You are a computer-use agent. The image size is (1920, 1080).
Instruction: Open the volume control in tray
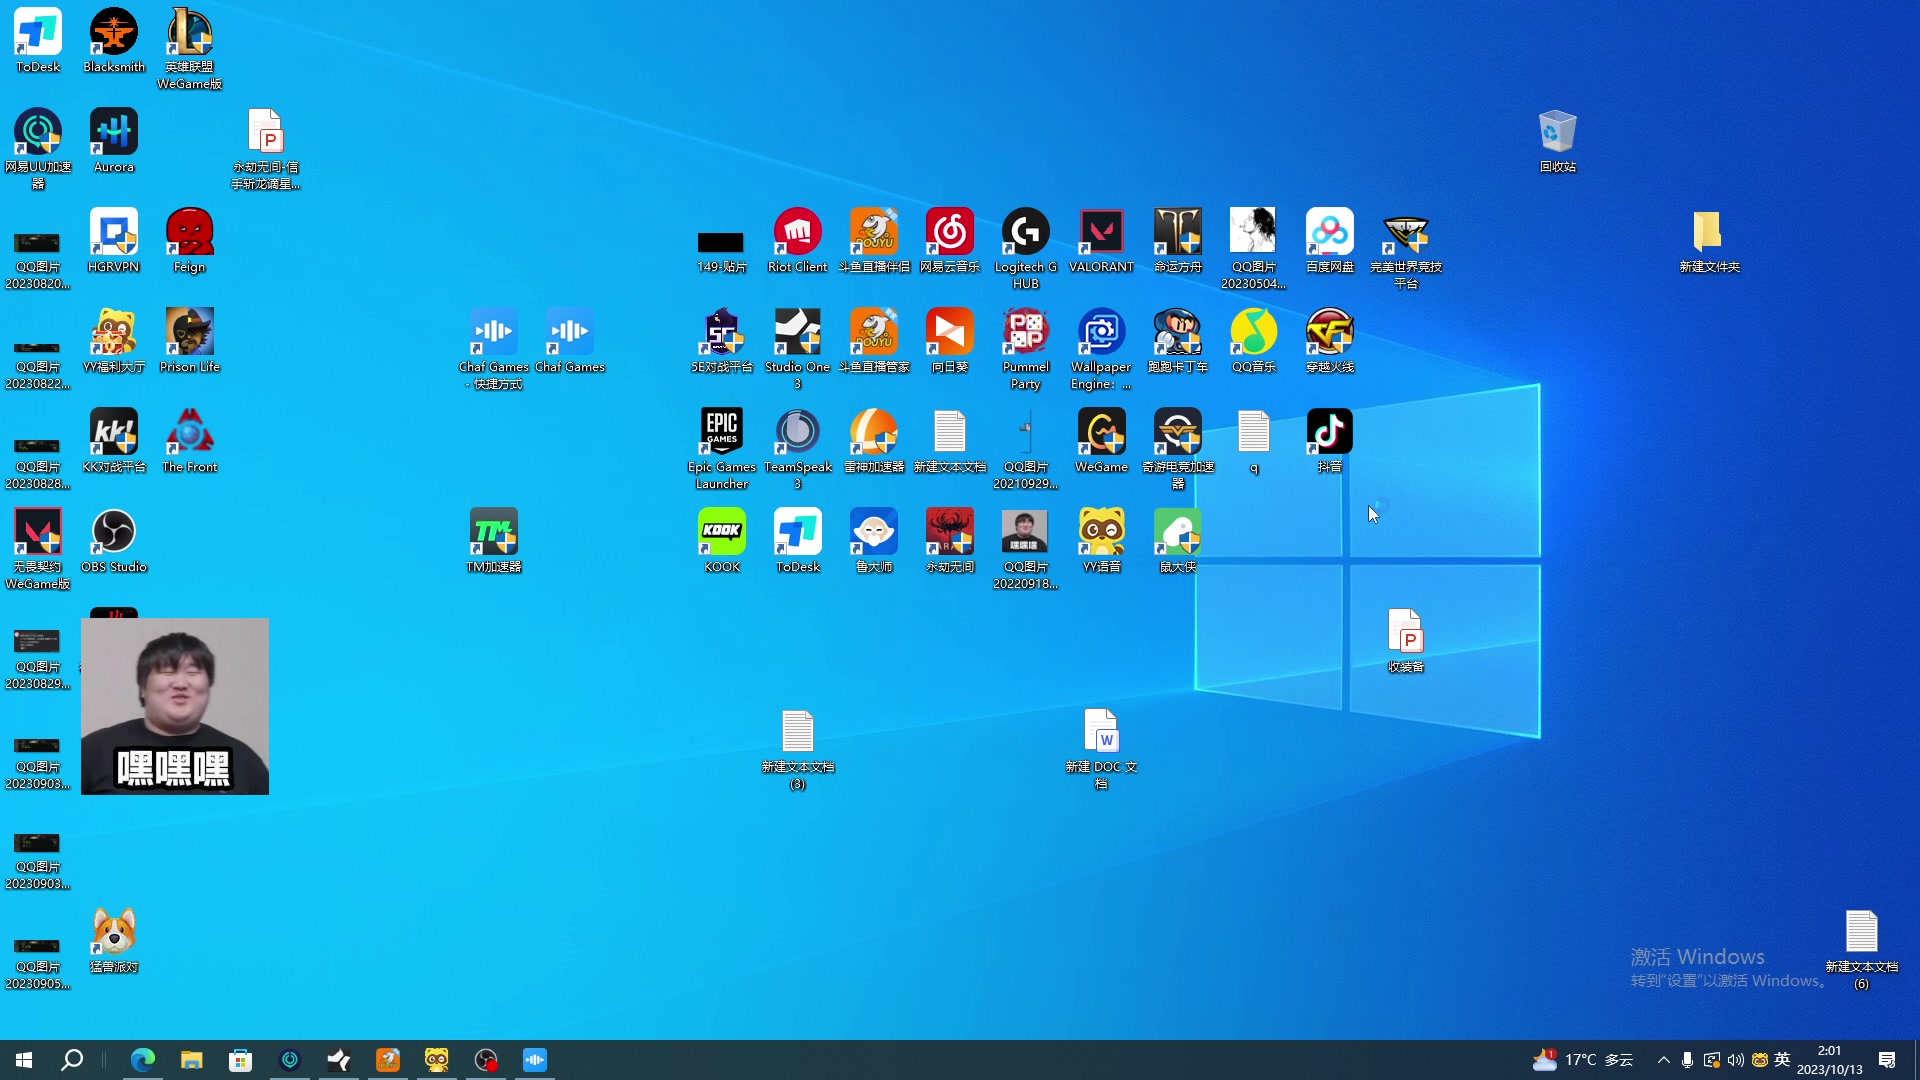click(1736, 1060)
